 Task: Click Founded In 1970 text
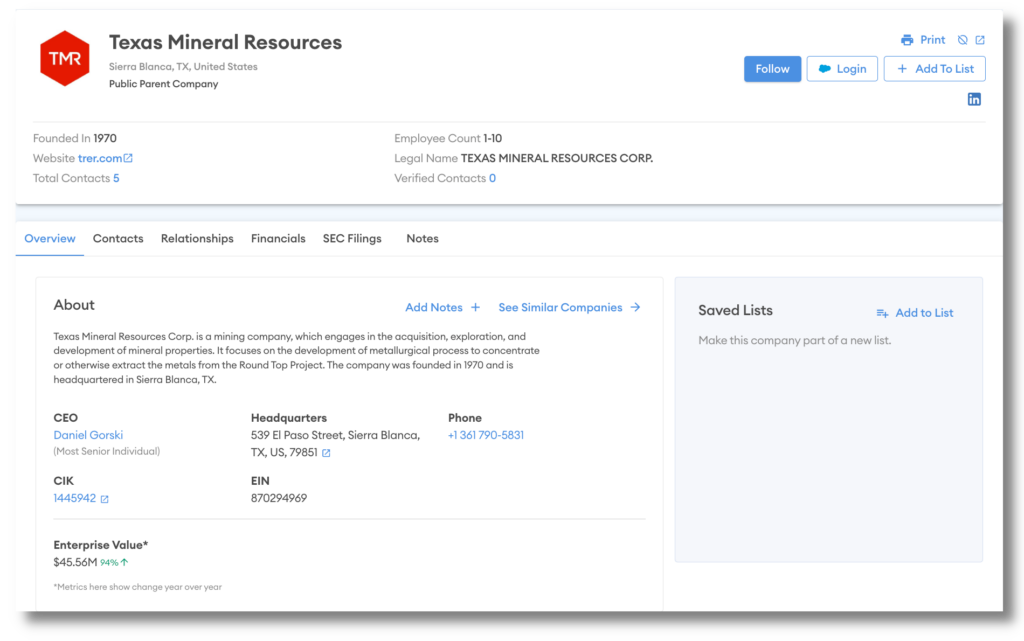click(74, 138)
